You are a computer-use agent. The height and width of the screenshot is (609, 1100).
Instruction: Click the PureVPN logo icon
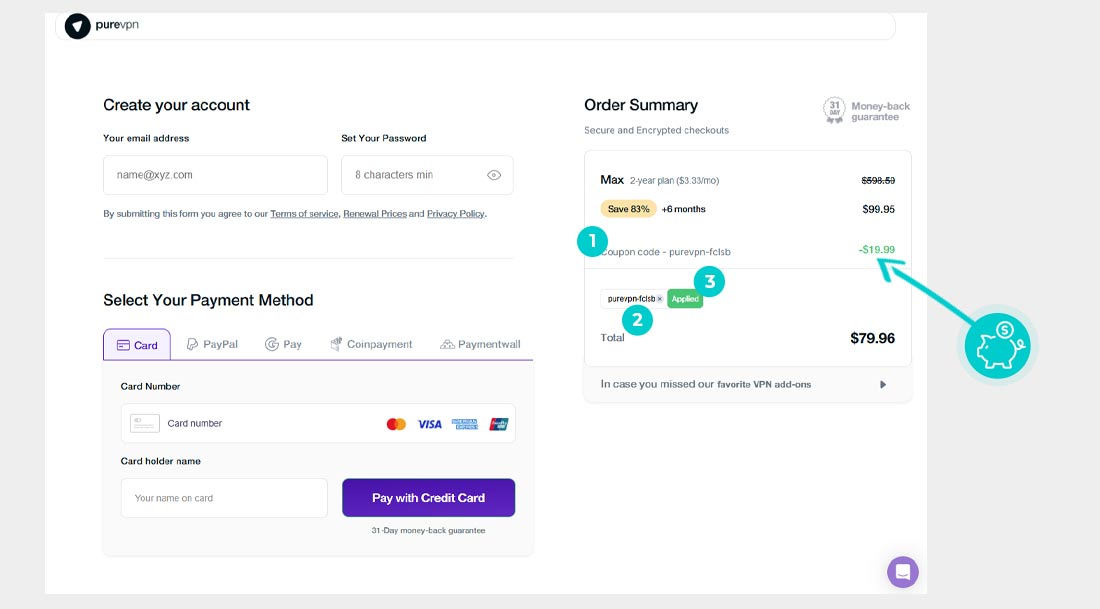tap(77, 27)
